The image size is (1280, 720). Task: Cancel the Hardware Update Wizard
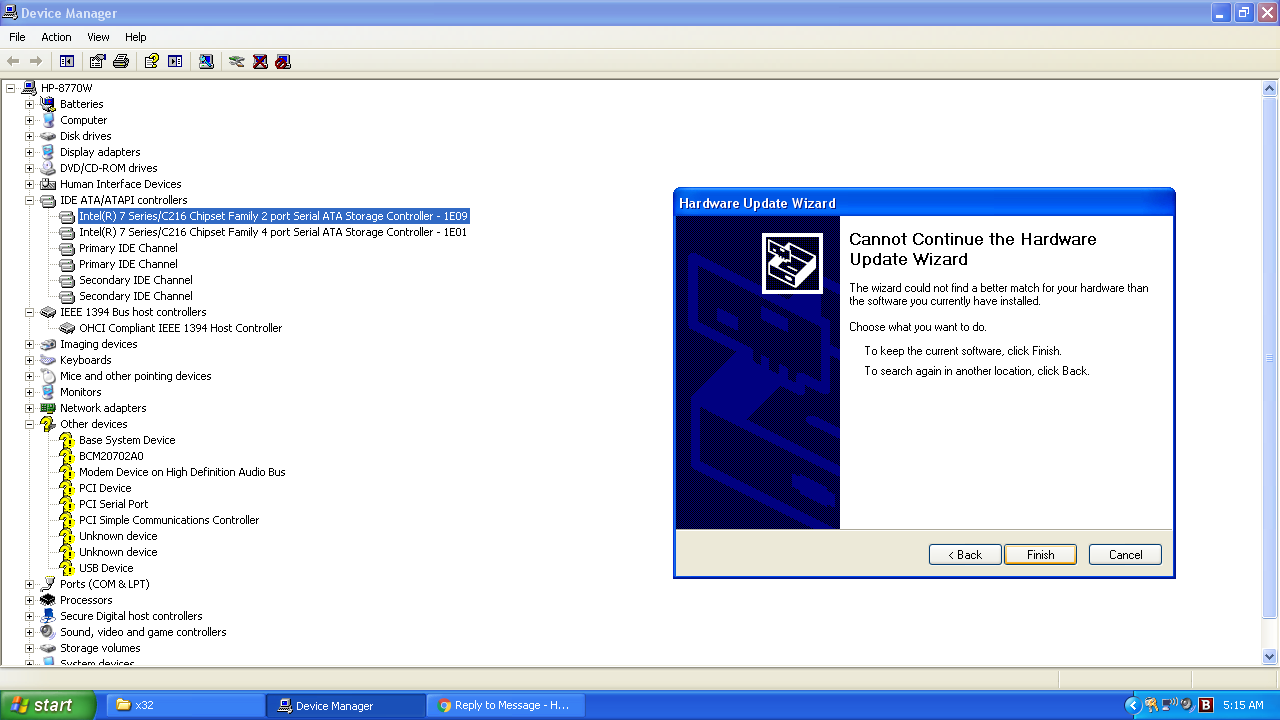[1125, 555]
